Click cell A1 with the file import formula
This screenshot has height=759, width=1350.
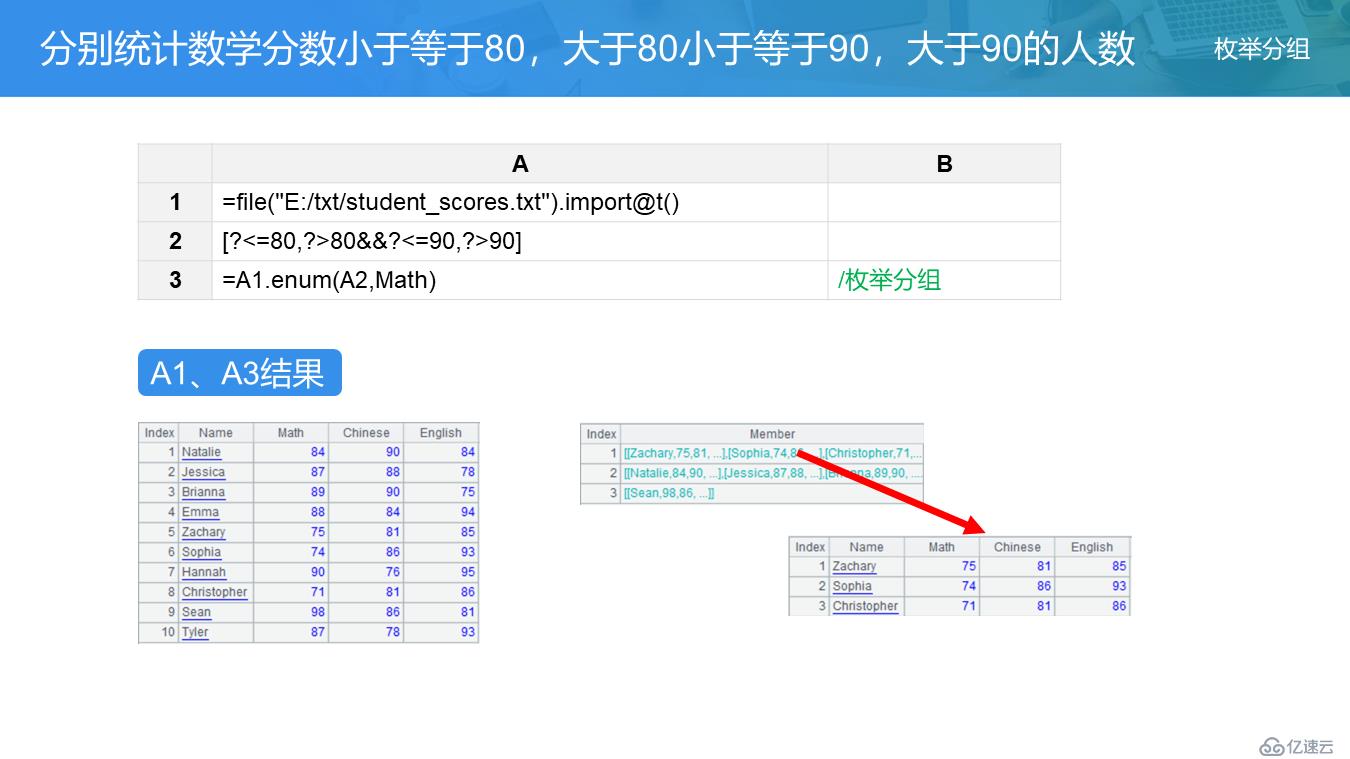click(x=520, y=202)
